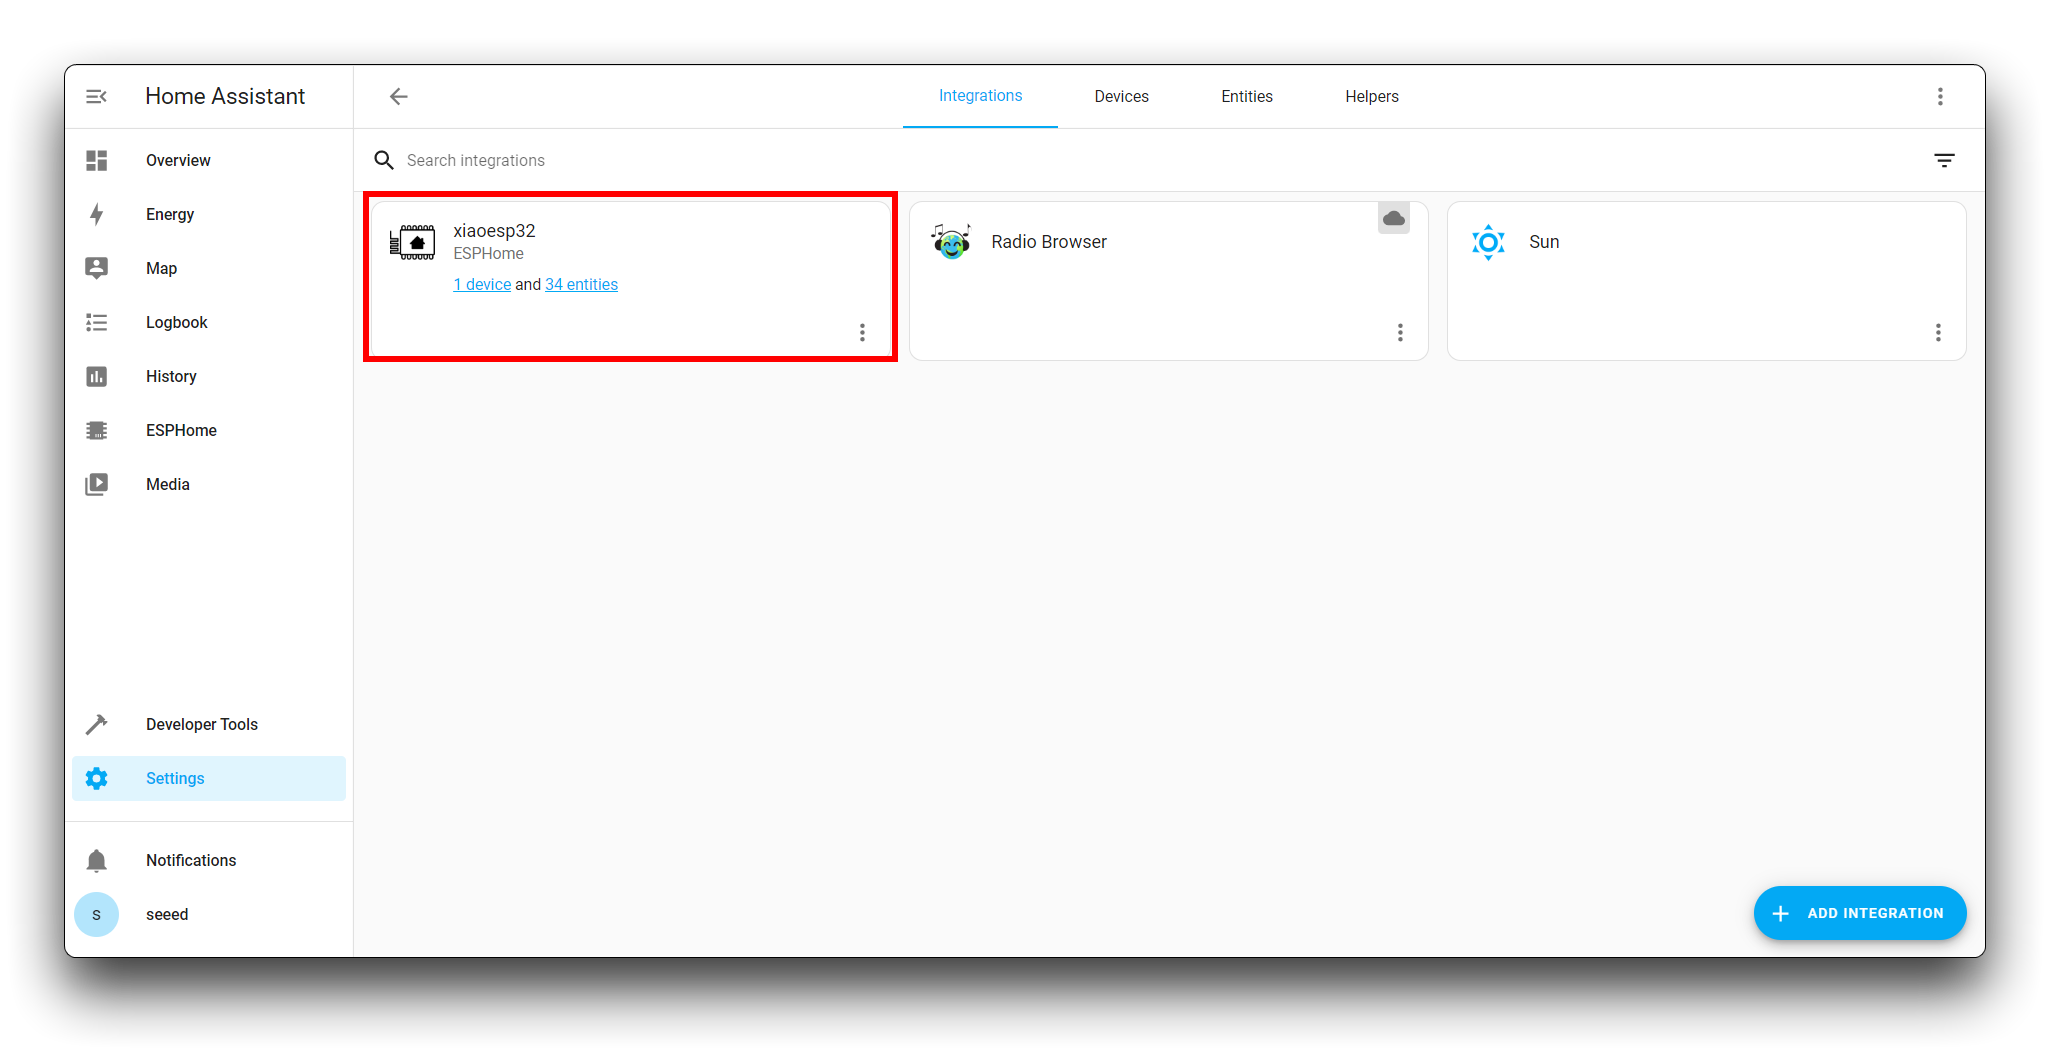Click the 1 device link
The height and width of the screenshot is (1054, 2050).
[x=482, y=284]
